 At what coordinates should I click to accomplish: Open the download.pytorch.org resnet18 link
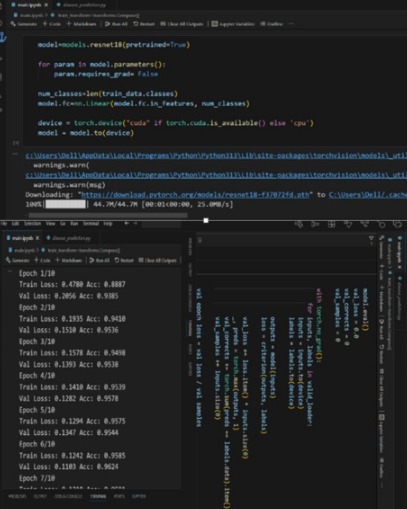[195, 195]
